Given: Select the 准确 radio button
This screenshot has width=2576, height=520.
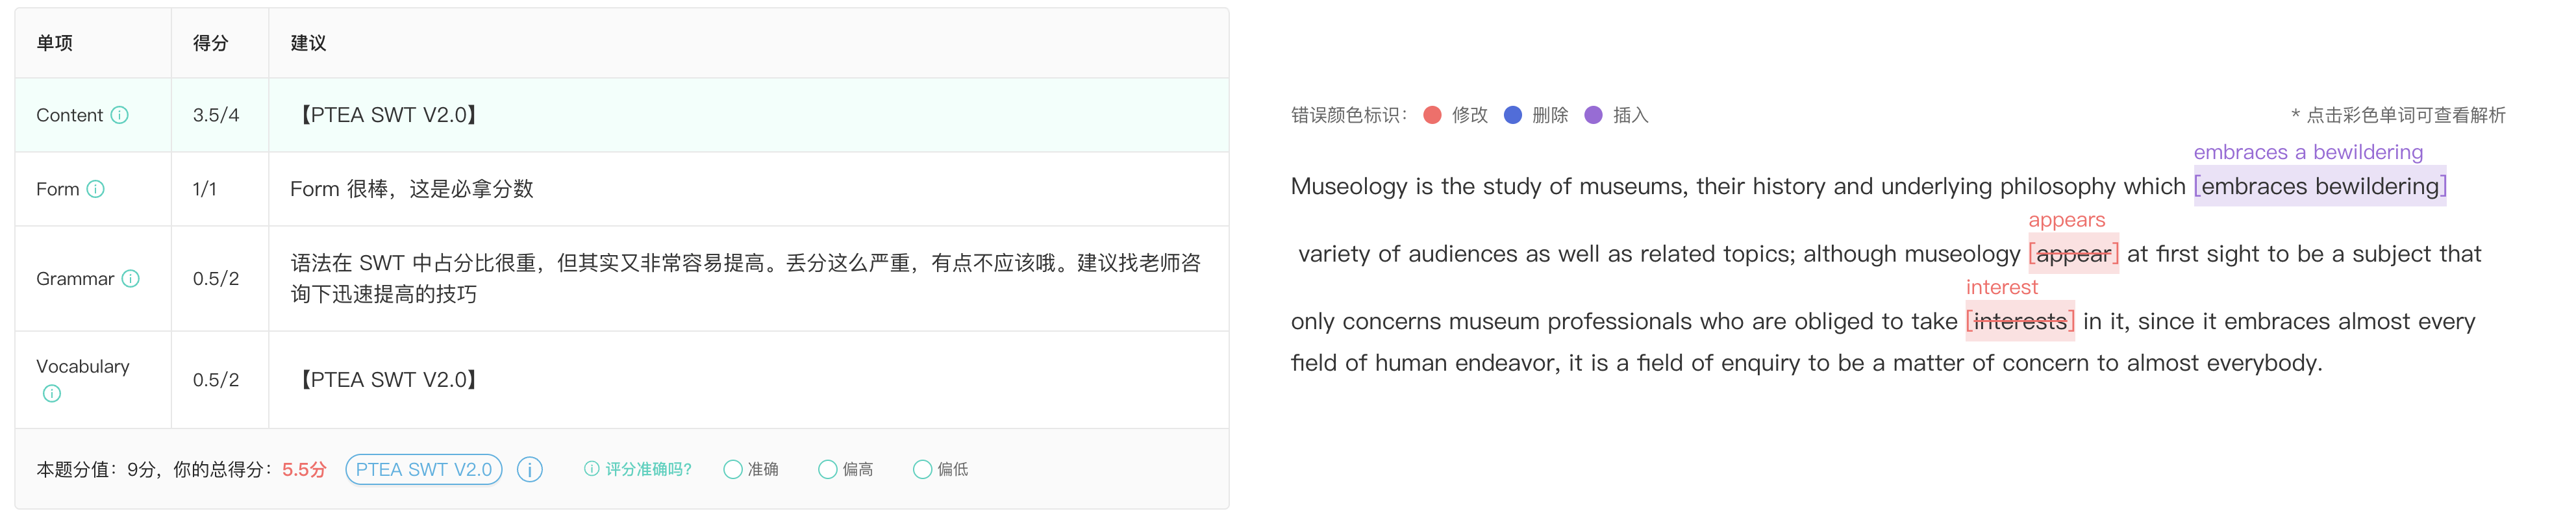Looking at the screenshot, I should pyautogui.click(x=733, y=469).
